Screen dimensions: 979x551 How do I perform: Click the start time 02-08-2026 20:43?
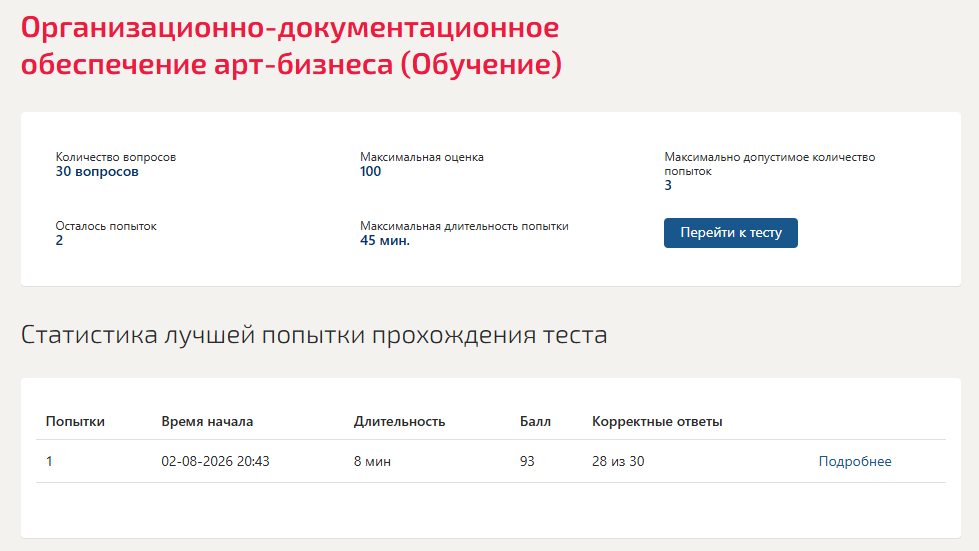tap(215, 461)
